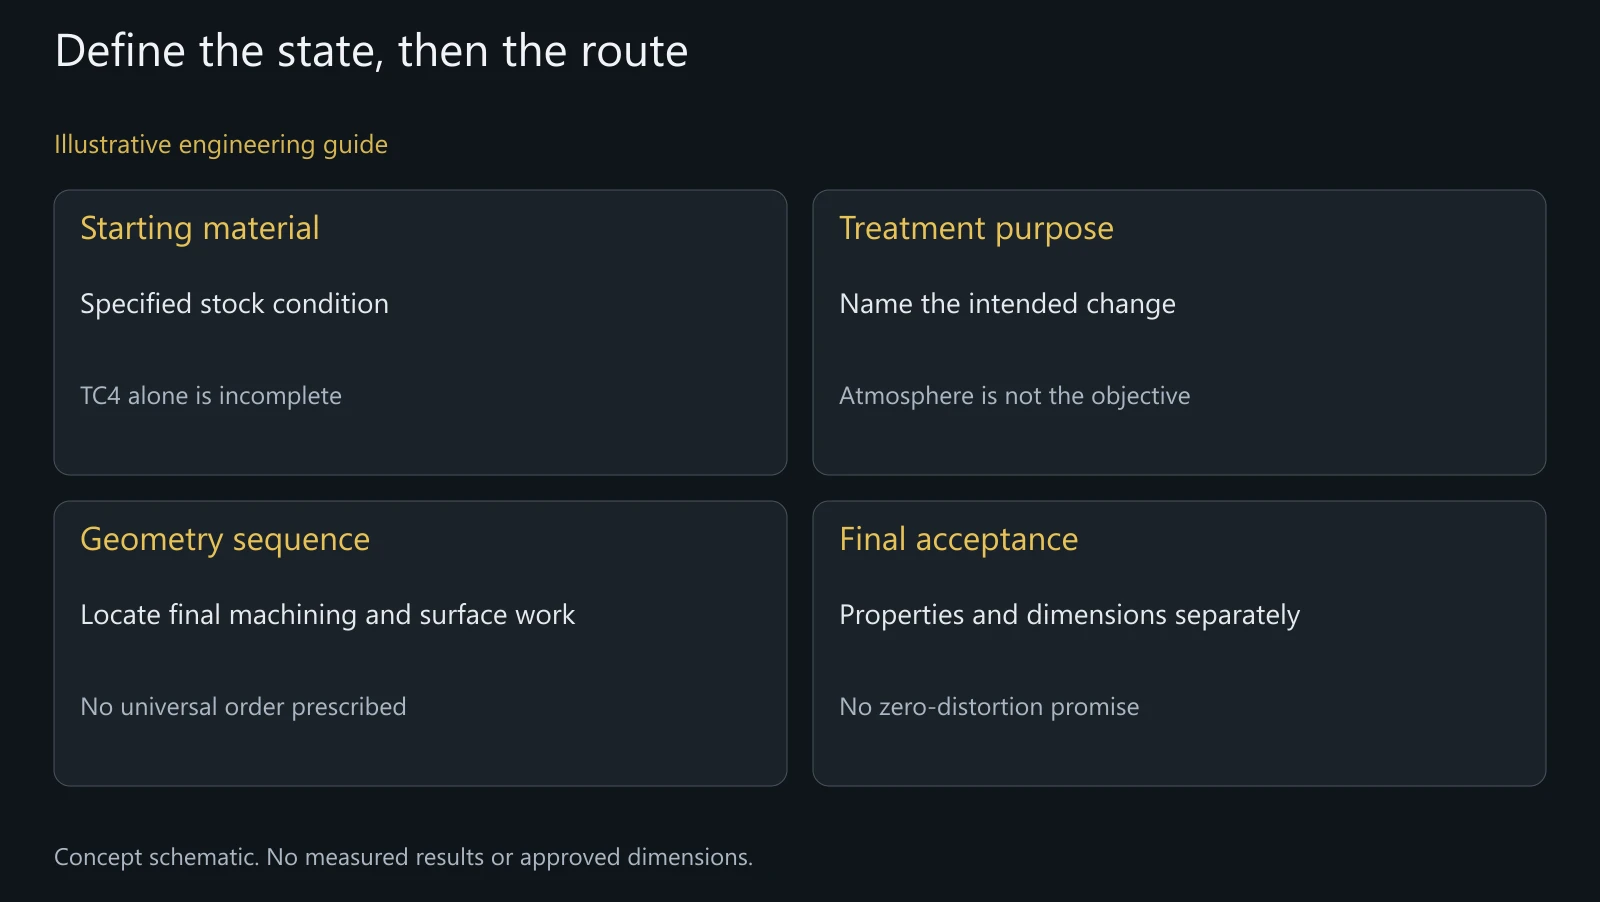Viewport: 1600px width, 902px height.
Task: Open the Treatment purpose card heading
Action: [976, 228]
